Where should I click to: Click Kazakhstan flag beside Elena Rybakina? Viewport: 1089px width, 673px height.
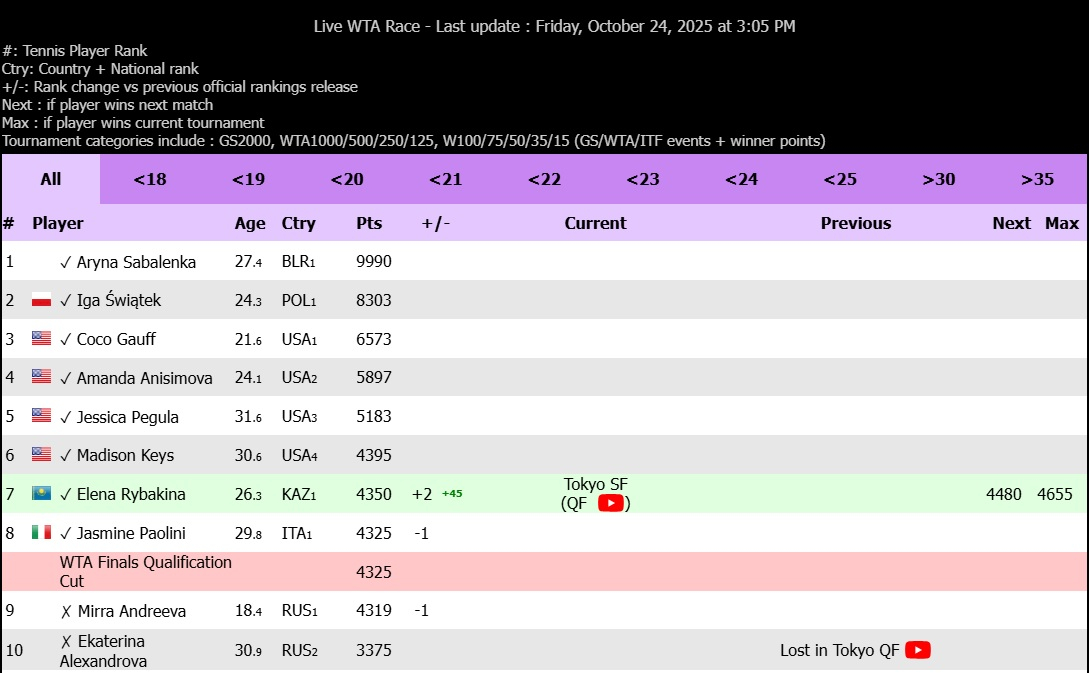pyautogui.click(x=41, y=494)
